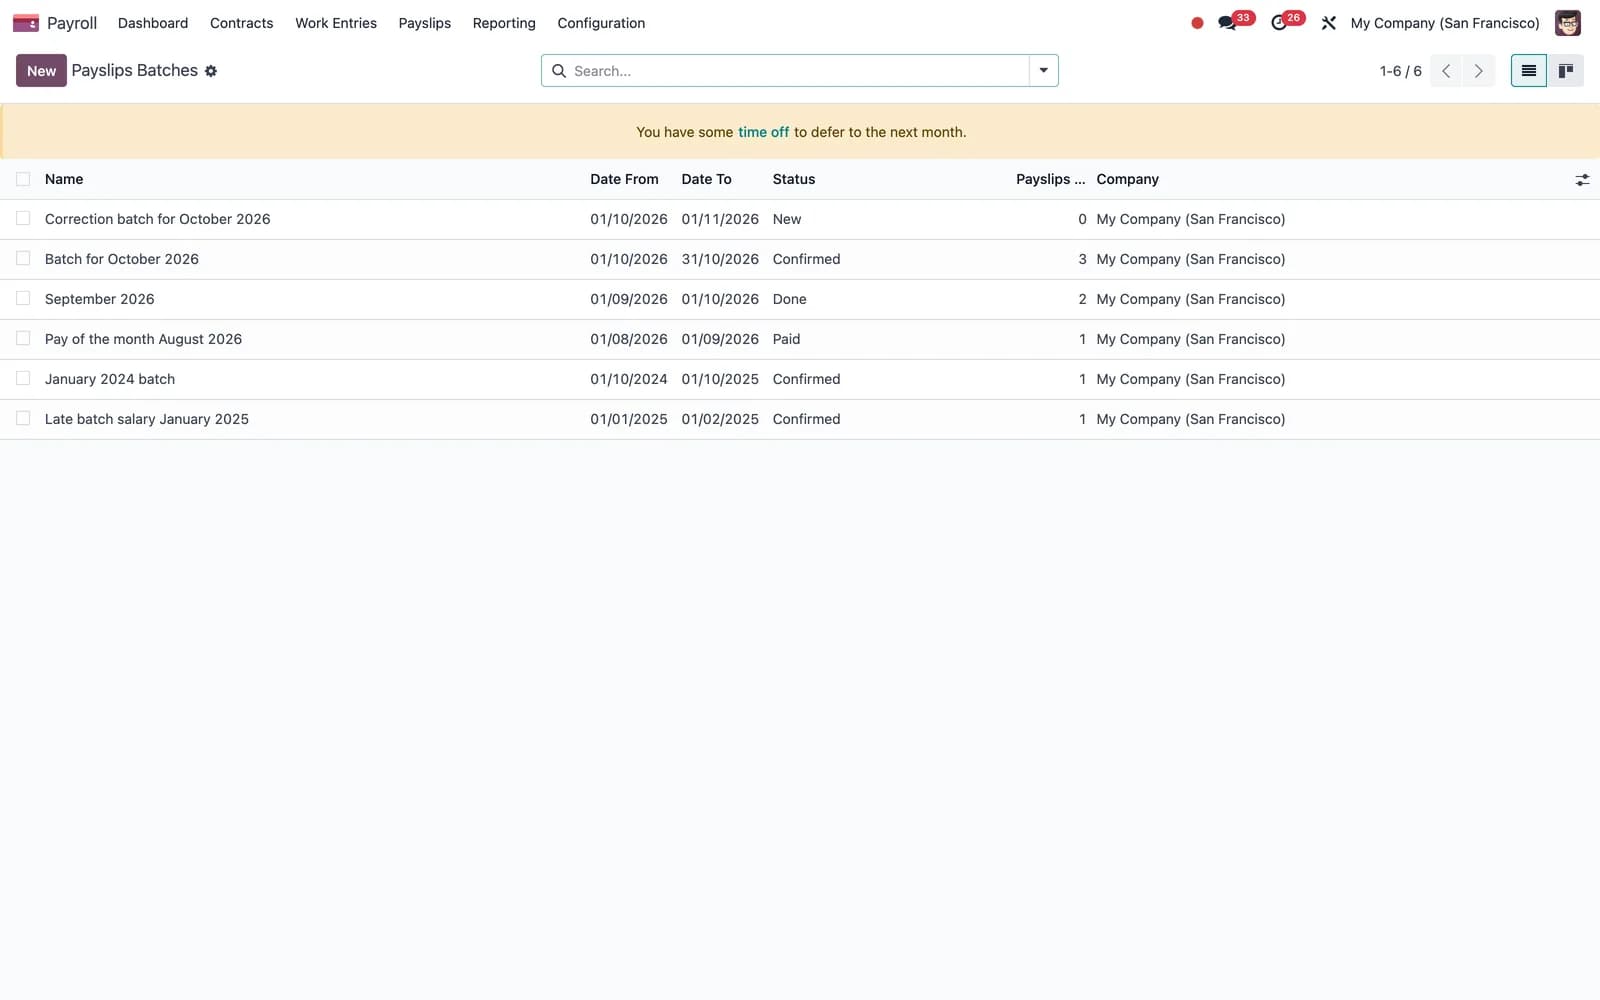1600x1000 pixels.
Task: Expand the search filter options dropdown
Action: pyautogui.click(x=1043, y=71)
